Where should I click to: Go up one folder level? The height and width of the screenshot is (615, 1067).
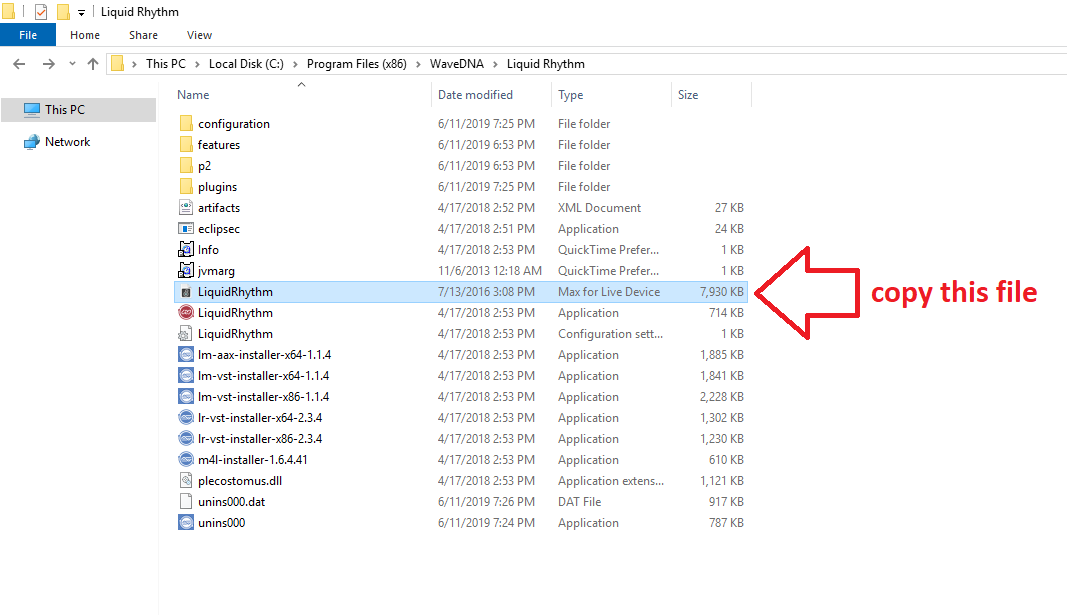pyautogui.click(x=93, y=64)
